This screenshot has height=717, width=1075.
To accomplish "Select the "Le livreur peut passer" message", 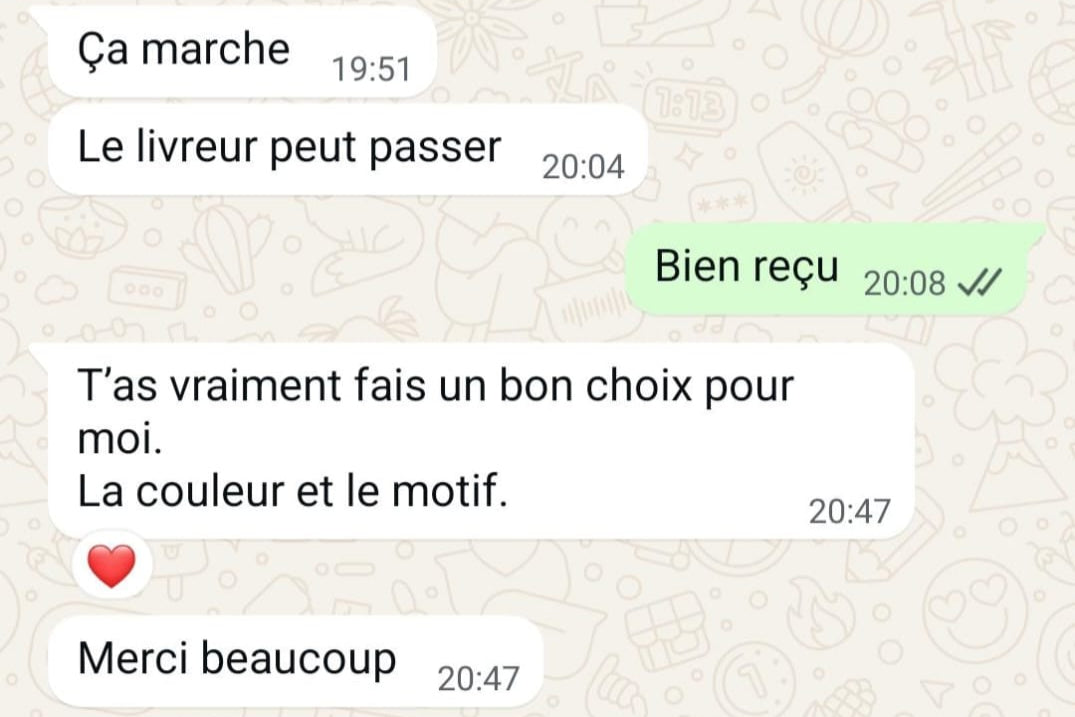I will click(x=349, y=149).
